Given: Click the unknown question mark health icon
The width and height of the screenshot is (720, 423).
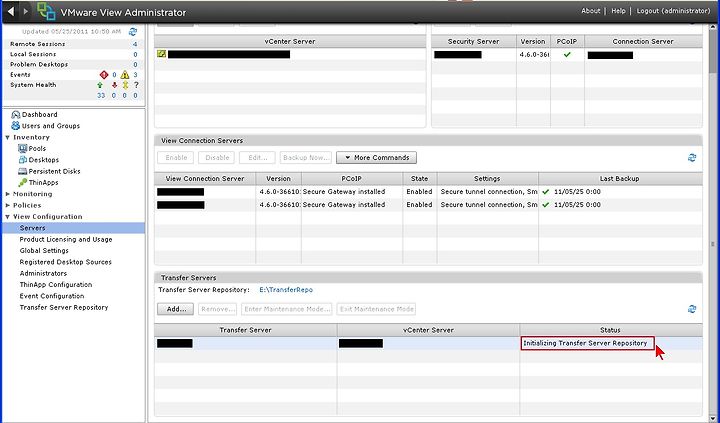Looking at the screenshot, I should [136, 85].
